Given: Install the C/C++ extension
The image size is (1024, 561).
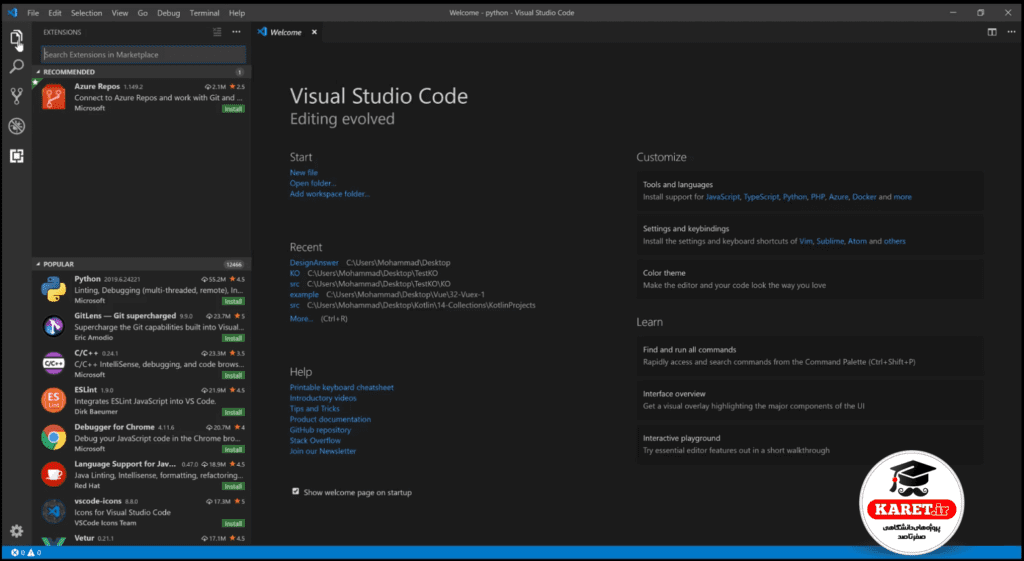Looking at the screenshot, I should (x=233, y=376).
